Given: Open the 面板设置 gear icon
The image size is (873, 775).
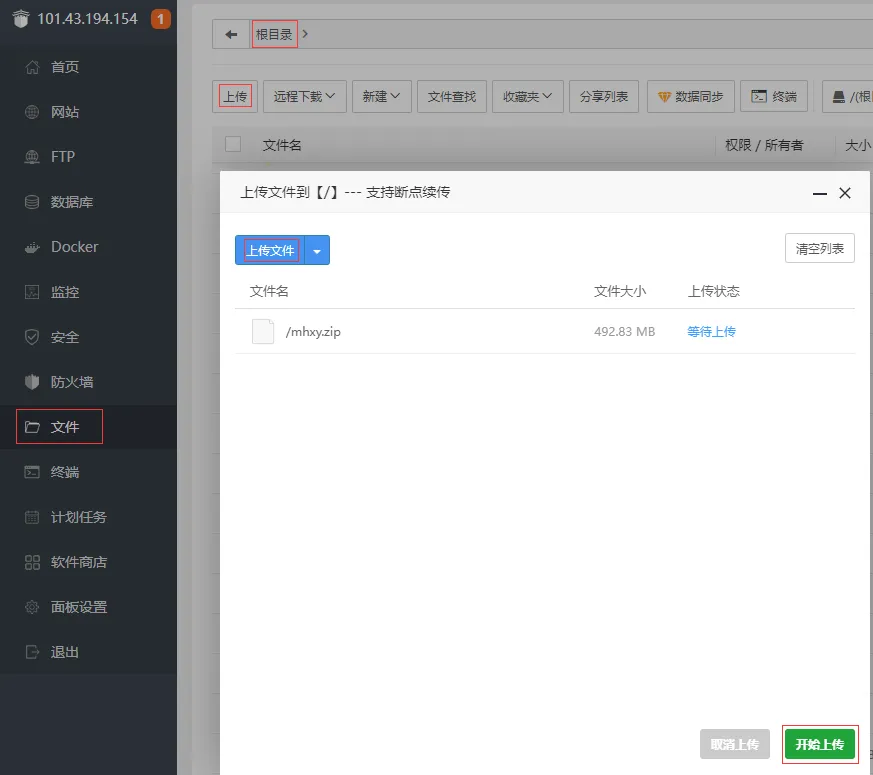Looking at the screenshot, I should click(x=32, y=607).
